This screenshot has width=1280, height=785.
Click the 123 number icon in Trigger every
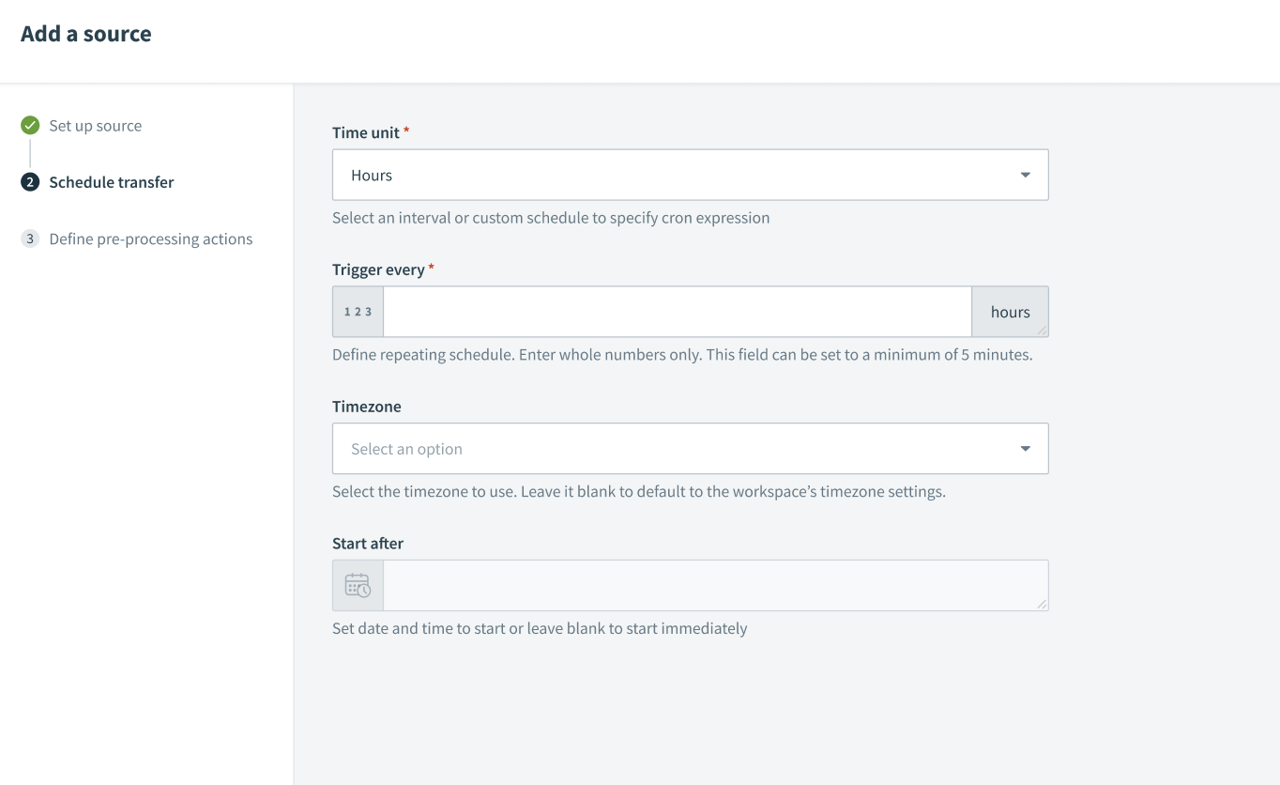tap(357, 311)
